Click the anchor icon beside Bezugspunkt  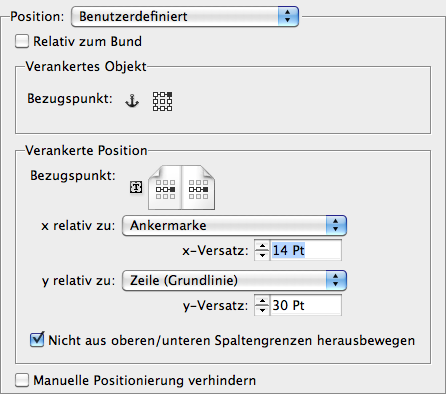(x=132, y=101)
